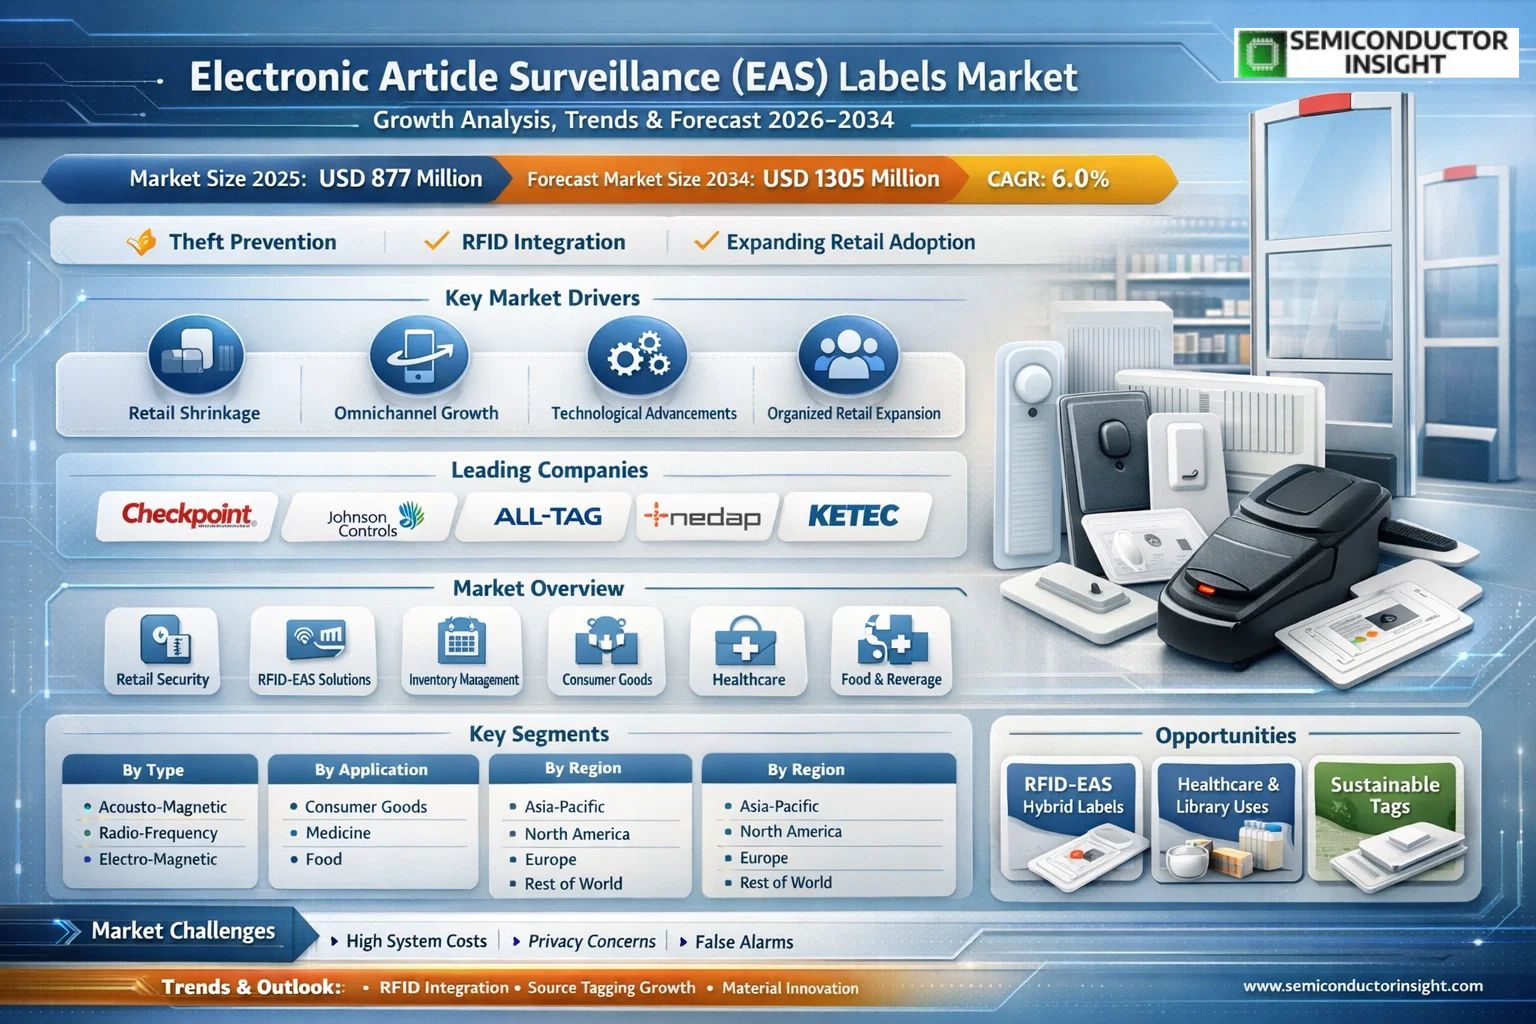Click the Trends & Outlook label
This screenshot has width=1536, height=1024.
(x=251, y=987)
